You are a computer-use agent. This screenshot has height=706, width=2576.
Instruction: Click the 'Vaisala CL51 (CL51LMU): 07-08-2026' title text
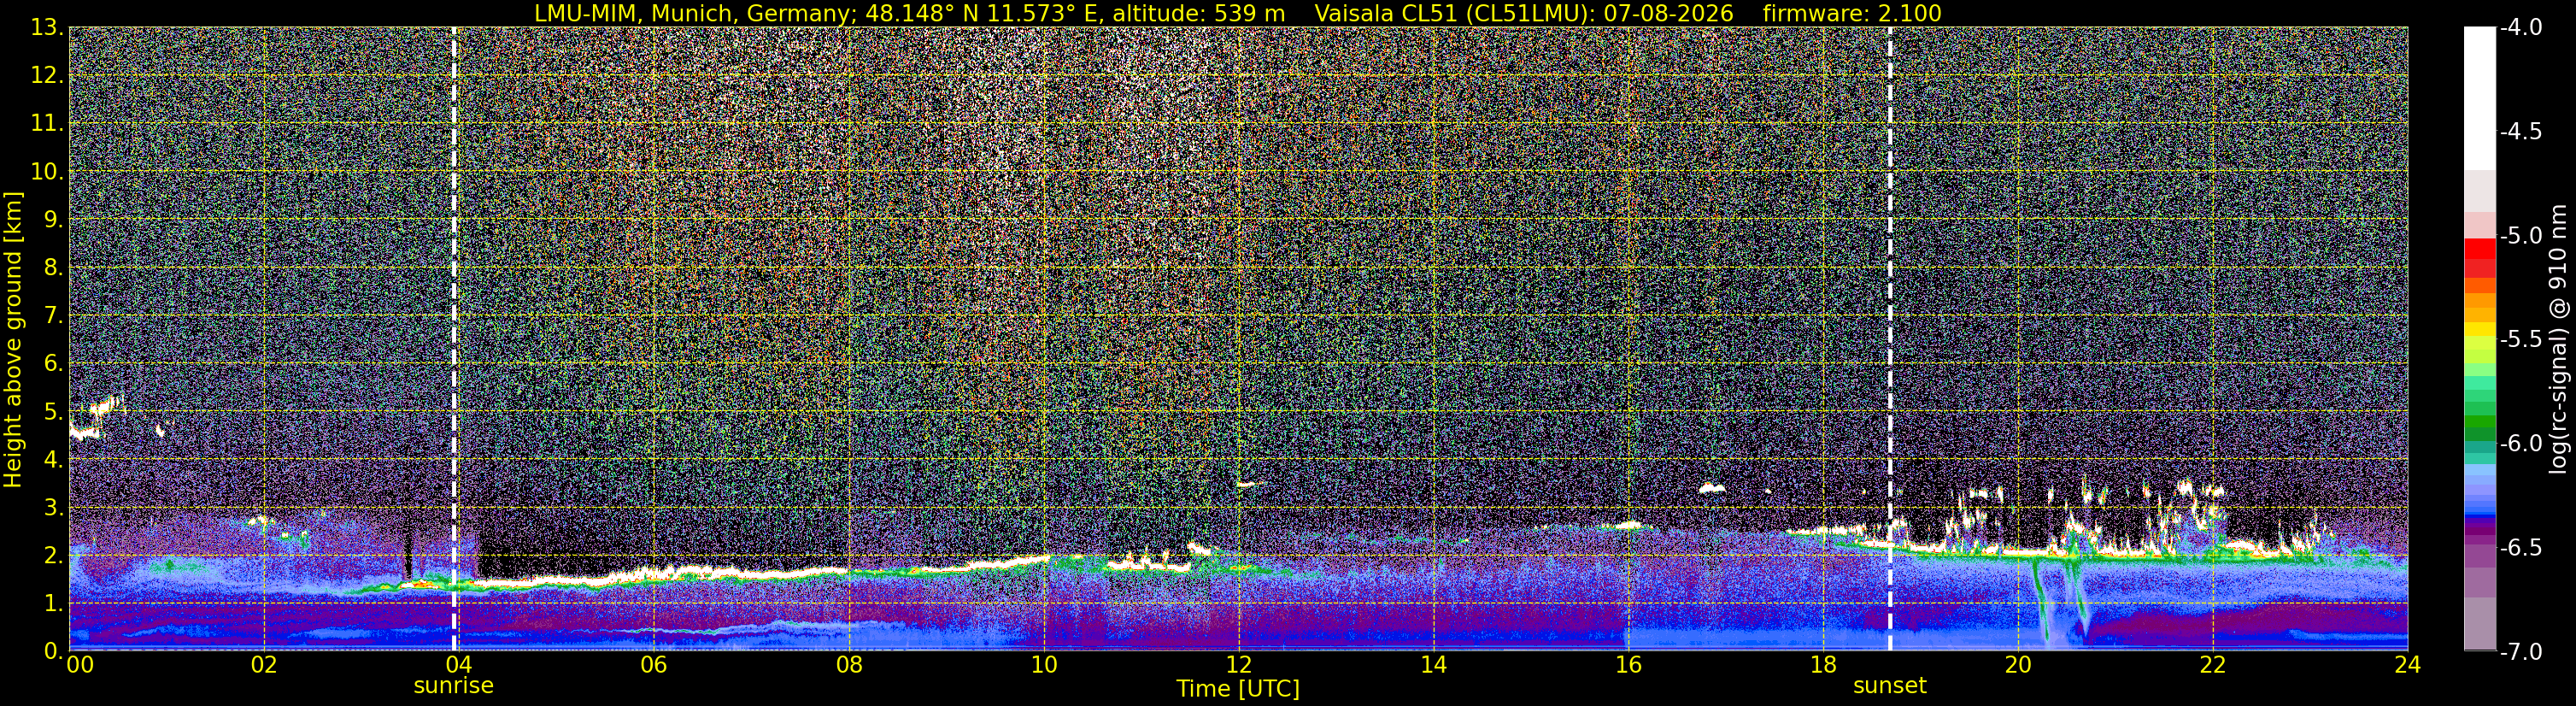(x=1524, y=13)
